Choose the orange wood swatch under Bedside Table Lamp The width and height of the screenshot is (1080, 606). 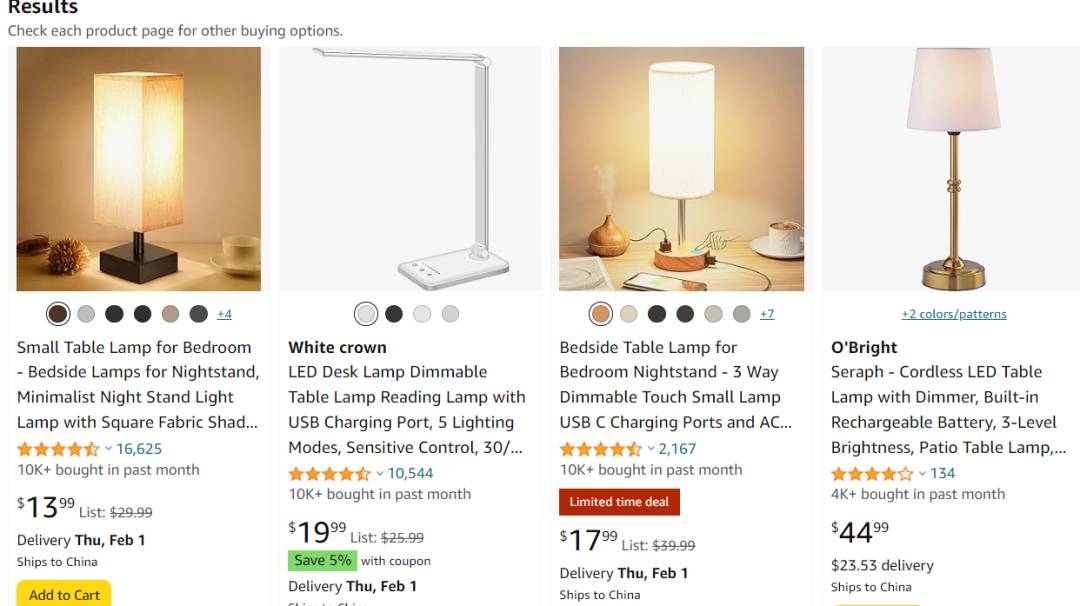coord(601,314)
